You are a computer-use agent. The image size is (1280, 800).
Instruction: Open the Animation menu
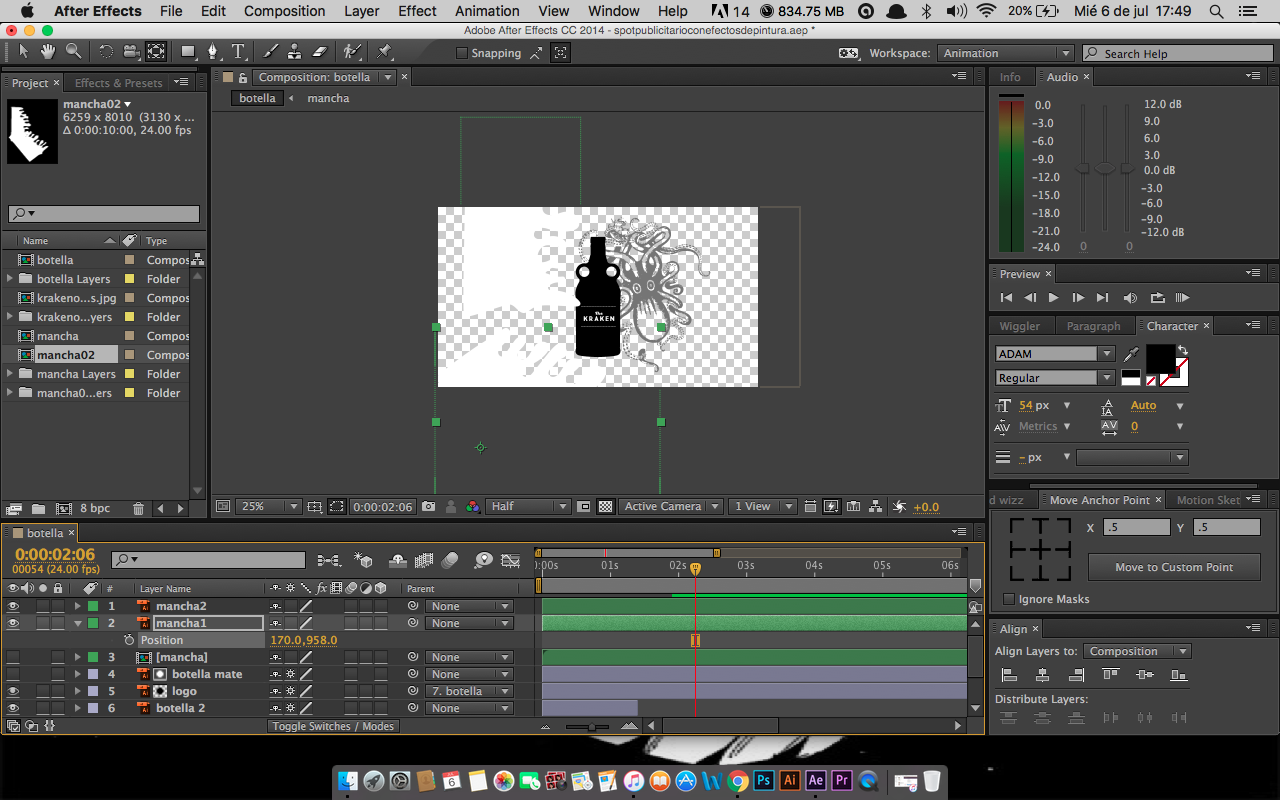coord(487,11)
